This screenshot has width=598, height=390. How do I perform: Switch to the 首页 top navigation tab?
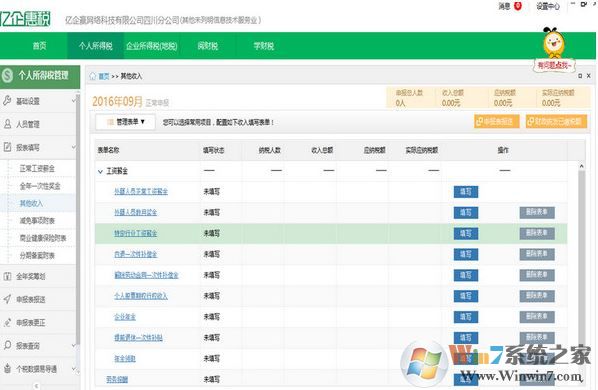39,46
